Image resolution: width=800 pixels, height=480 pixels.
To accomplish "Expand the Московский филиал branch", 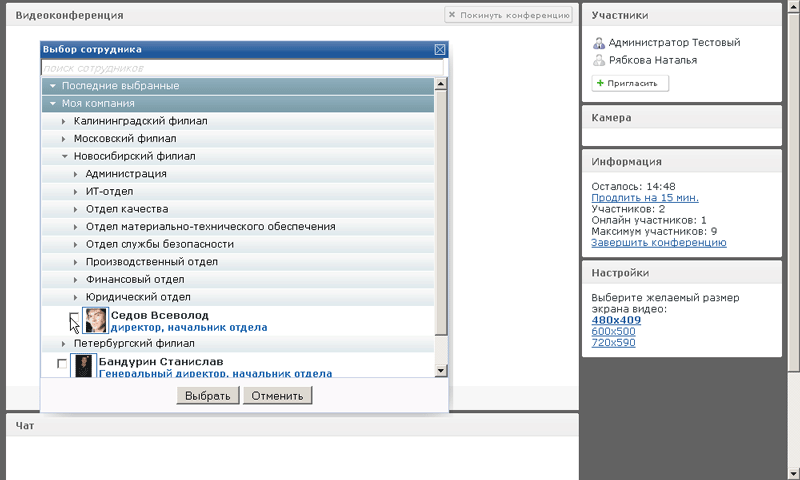I will click(x=63, y=139).
